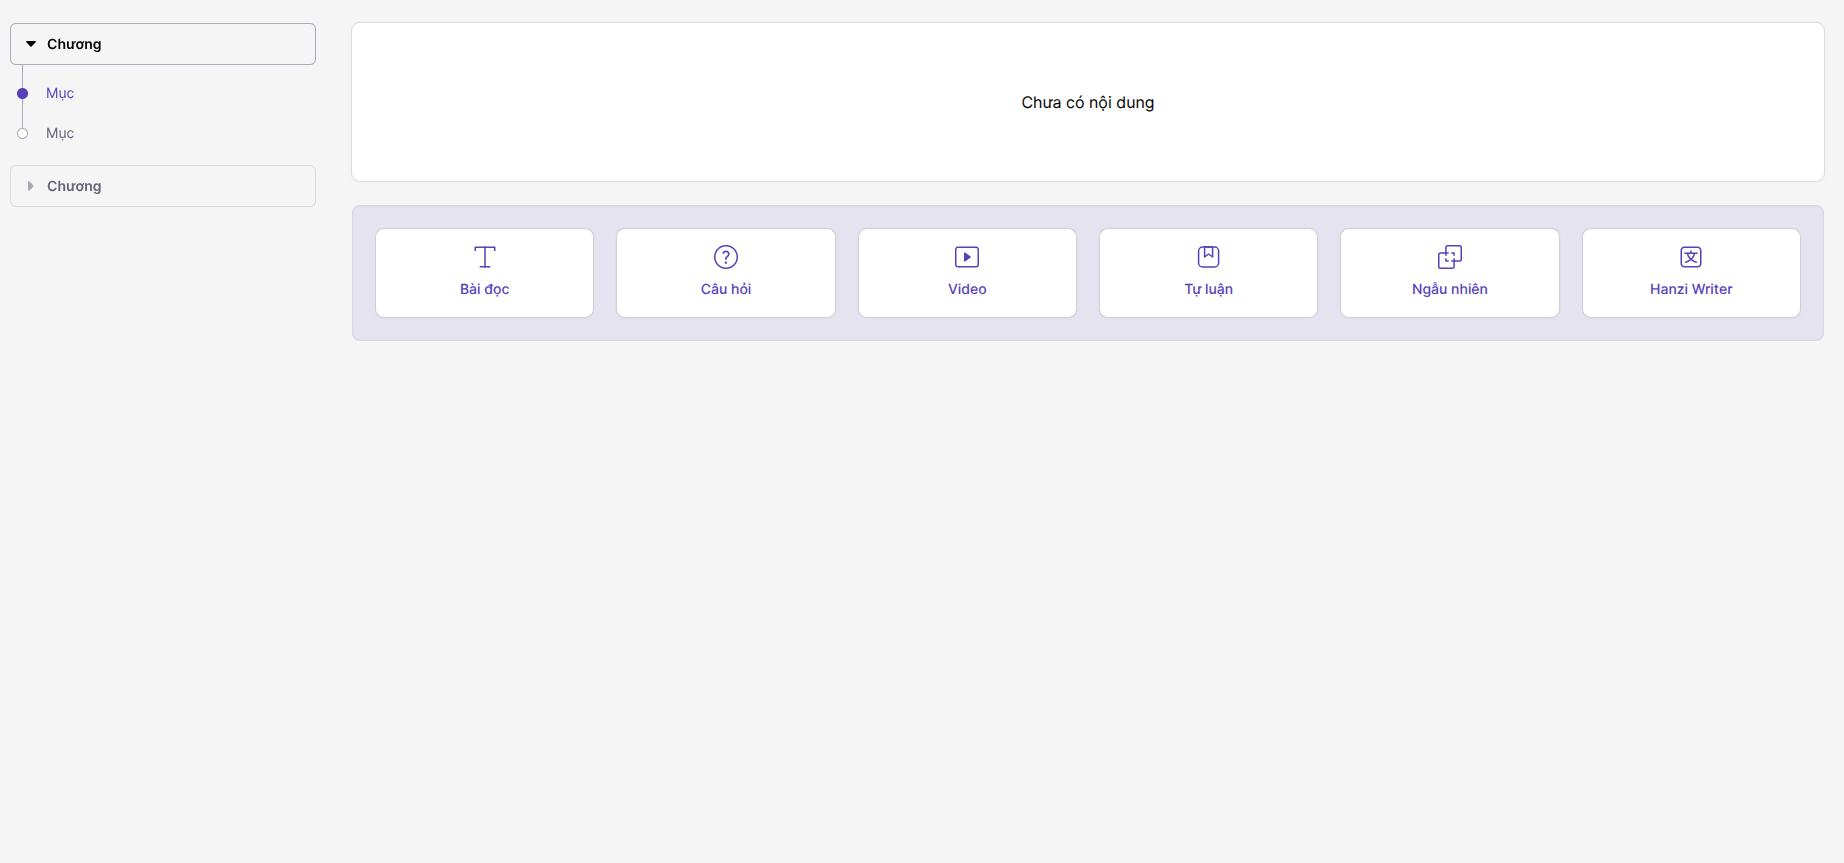Select the highlighted purple Mục item
The image size is (1844, 863).
pyautogui.click(x=60, y=93)
